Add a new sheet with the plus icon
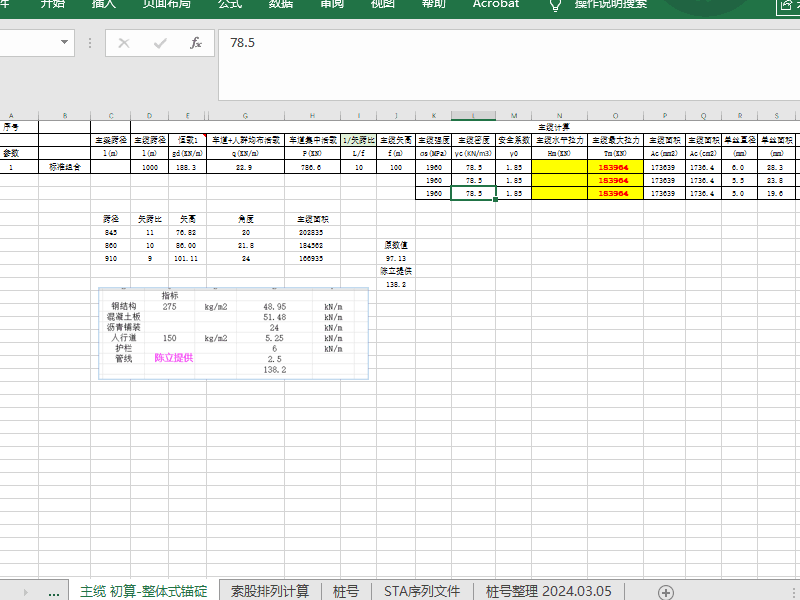 [x=665, y=592]
